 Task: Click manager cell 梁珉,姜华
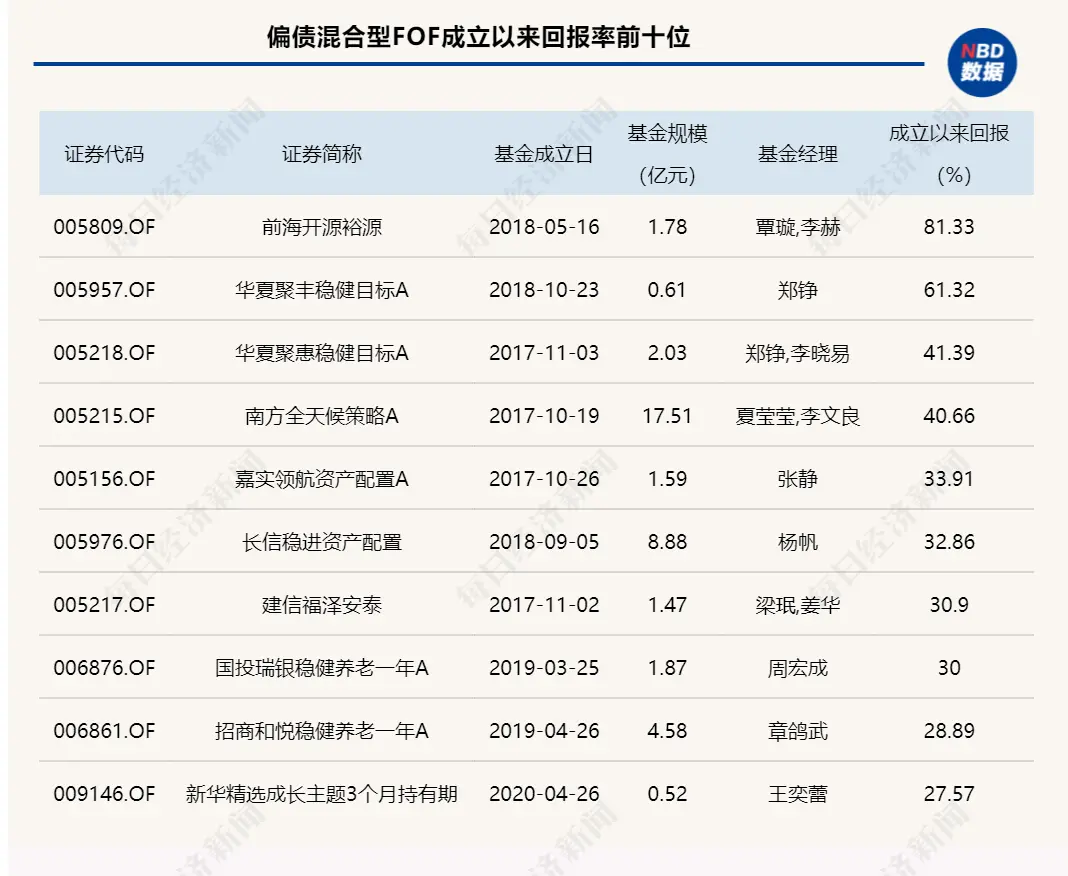pos(798,605)
